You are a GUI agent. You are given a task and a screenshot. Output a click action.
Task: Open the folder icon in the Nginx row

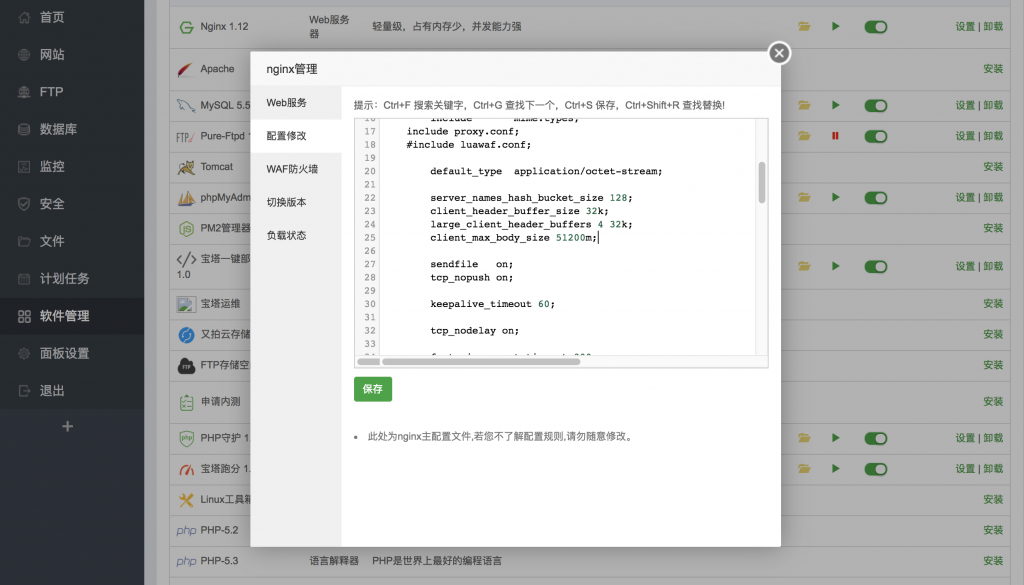click(804, 26)
